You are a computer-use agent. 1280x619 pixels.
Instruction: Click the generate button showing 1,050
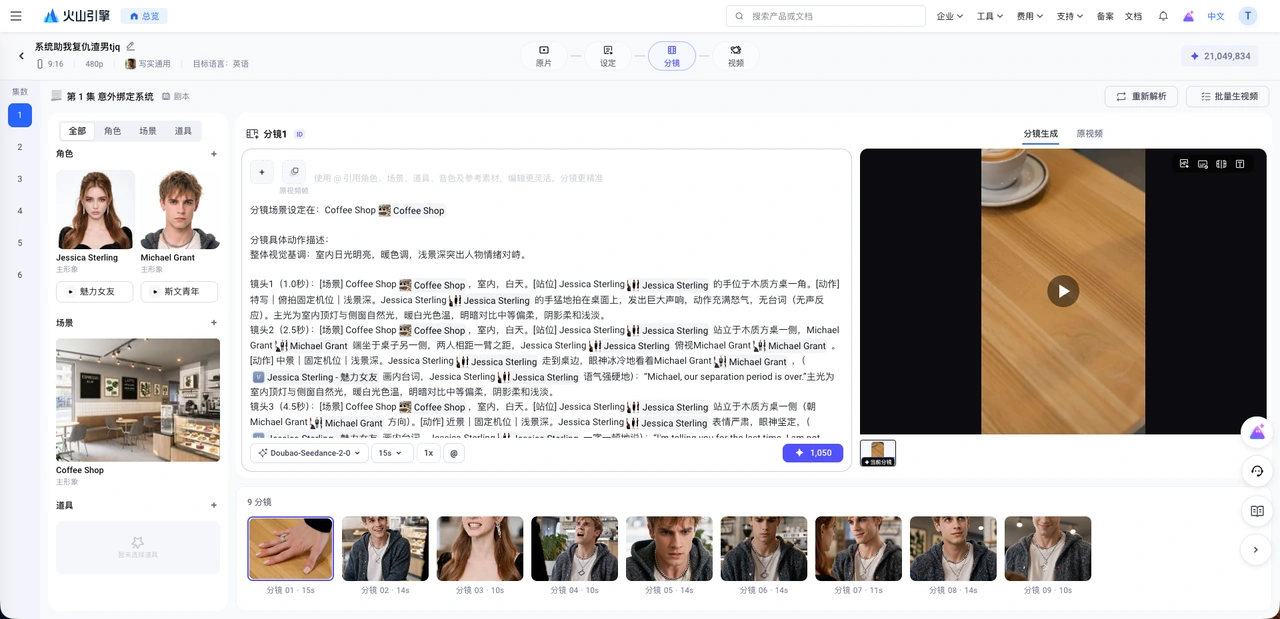click(x=813, y=453)
